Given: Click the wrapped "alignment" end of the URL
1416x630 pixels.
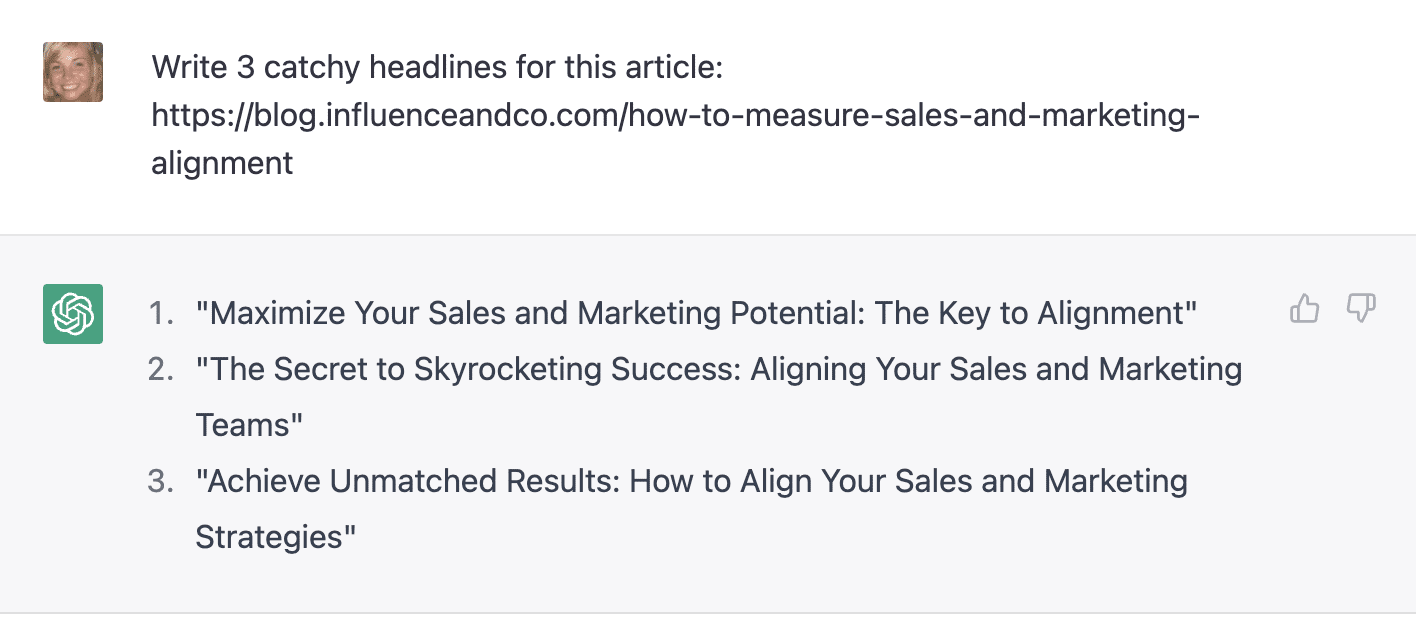Looking at the screenshot, I should pos(222,163).
